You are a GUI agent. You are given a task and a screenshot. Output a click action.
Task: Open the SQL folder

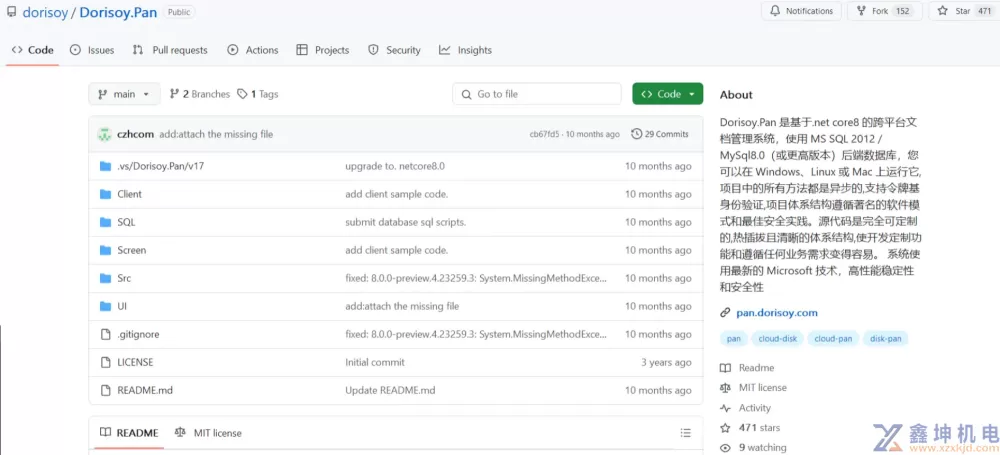point(126,222)
